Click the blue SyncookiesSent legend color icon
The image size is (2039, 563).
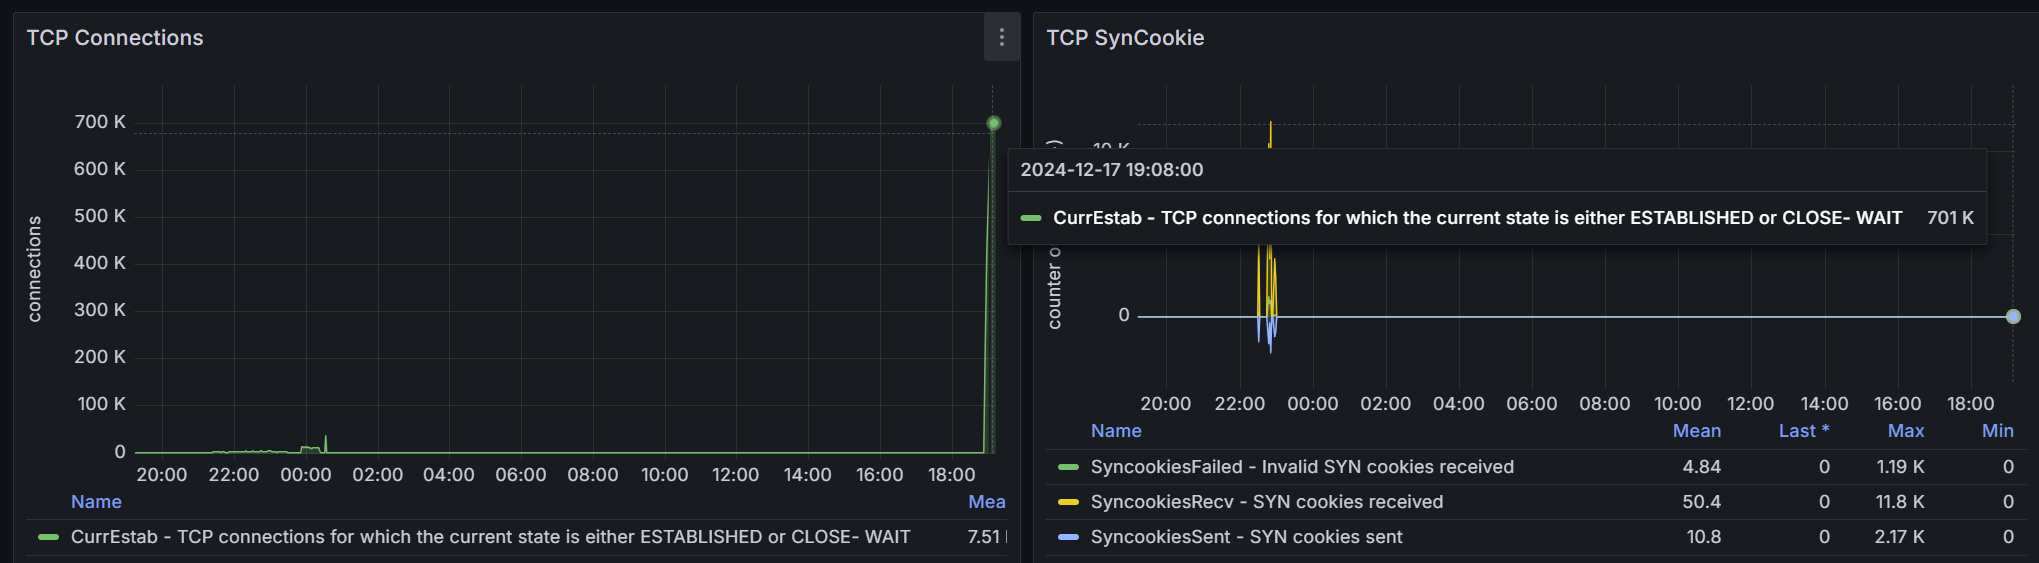(x=1068, y=537)
